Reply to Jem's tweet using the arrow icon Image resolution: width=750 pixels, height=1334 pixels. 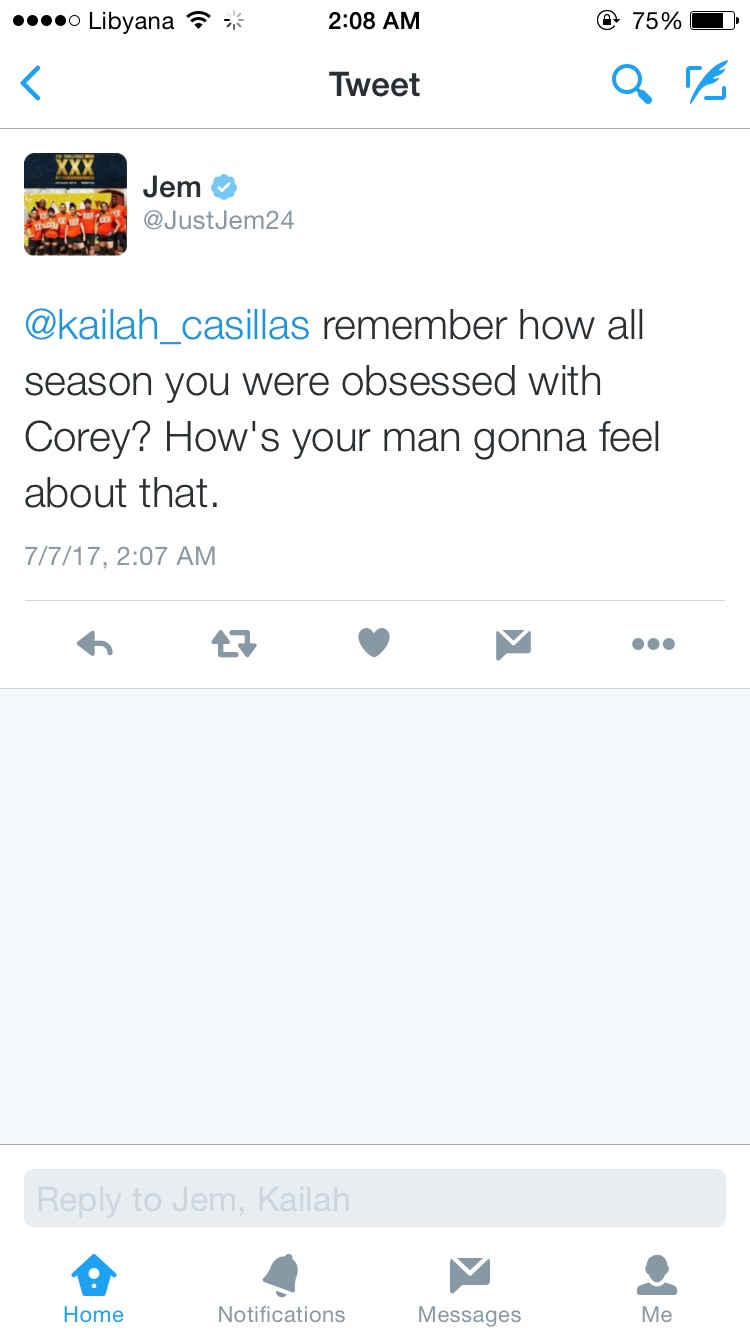(95, 645)
